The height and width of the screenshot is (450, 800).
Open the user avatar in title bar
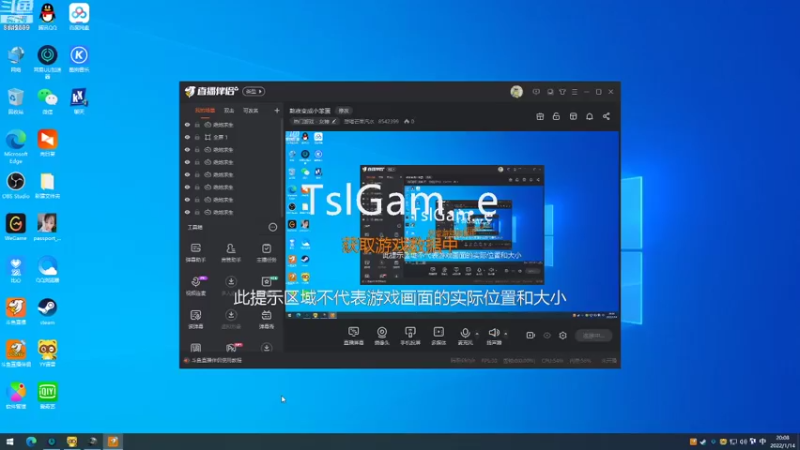pyautogui.click(x=516, y=92)
